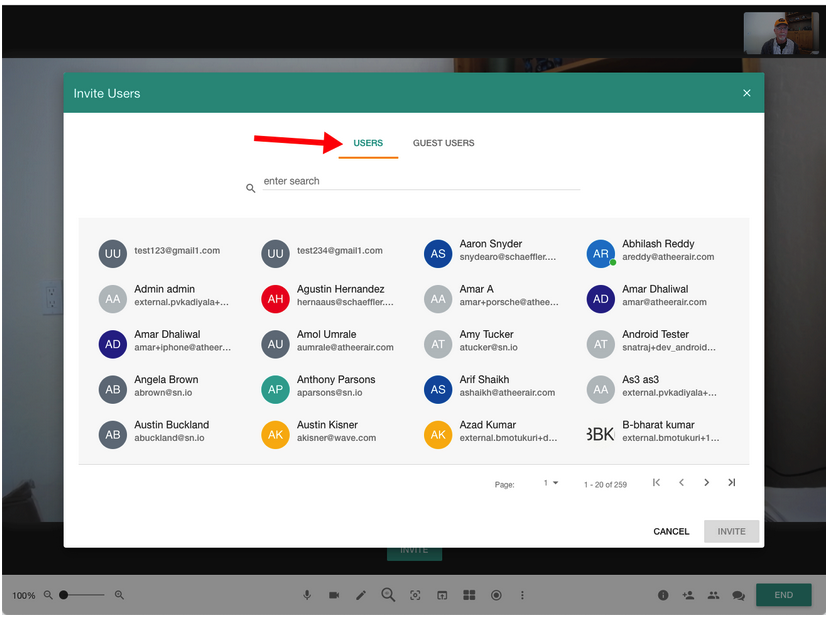The width and height of the screenshot is (829, 618).
Task: Select the Users tab
Action: click(x=368, y=143)
